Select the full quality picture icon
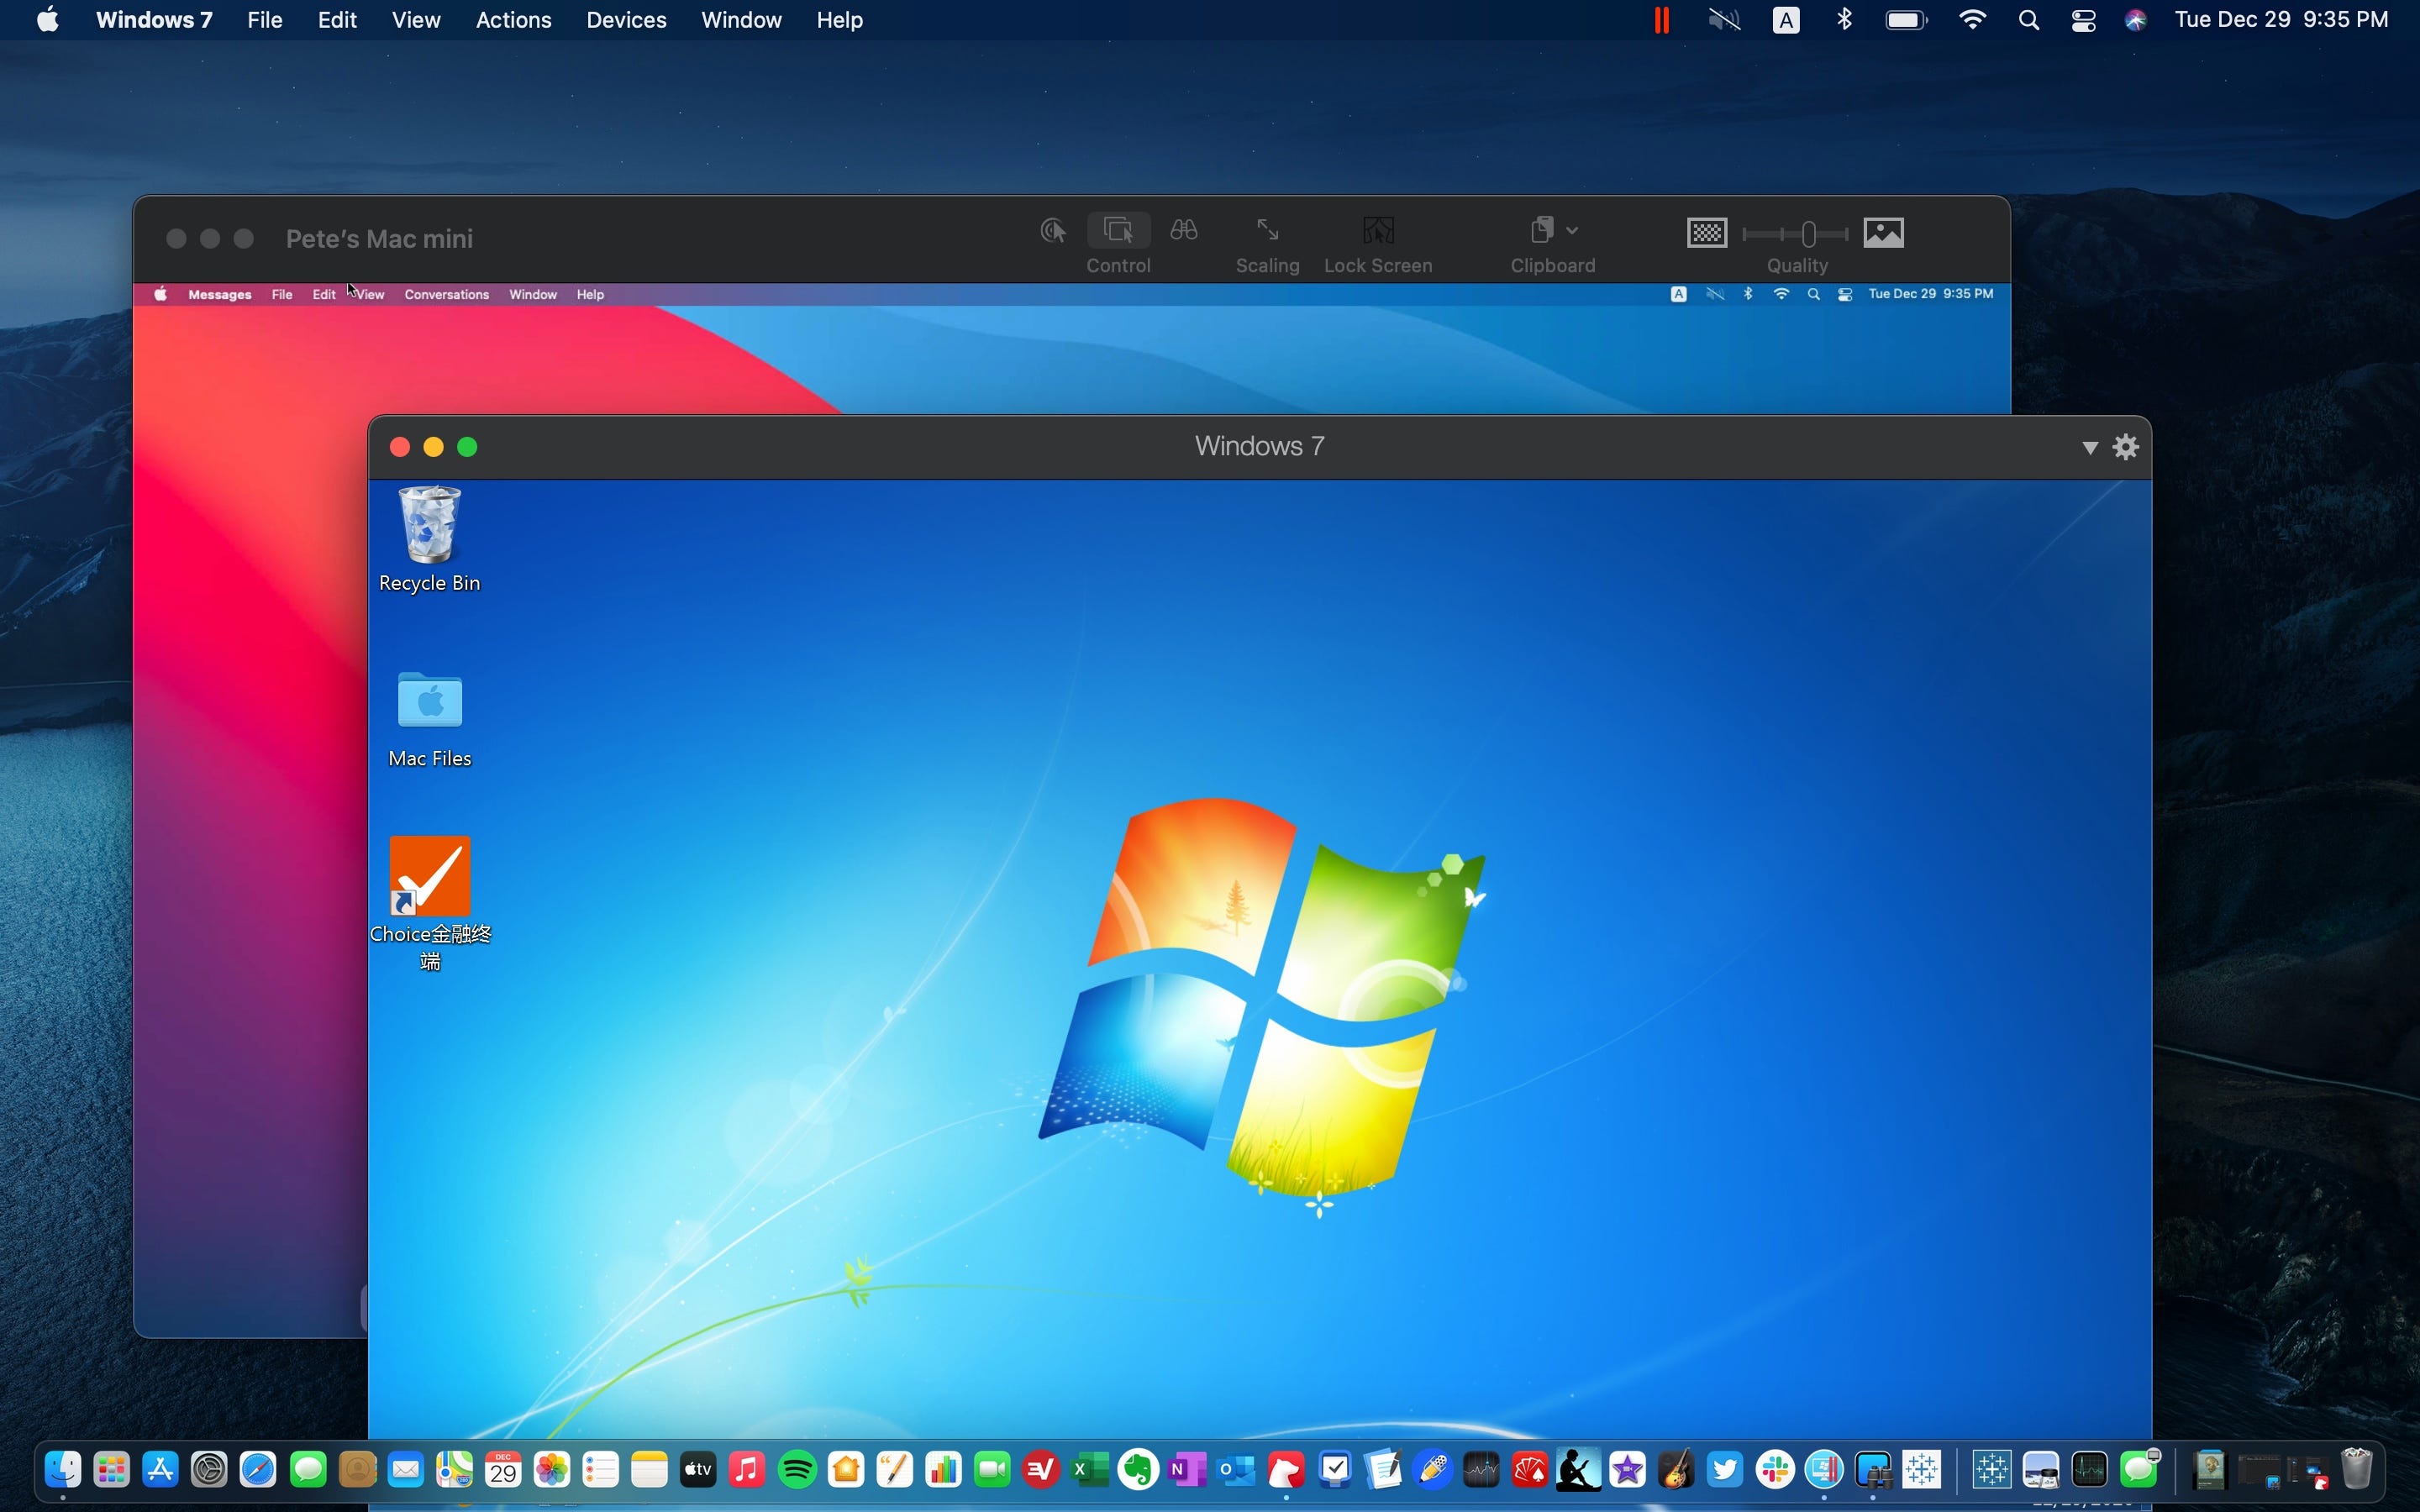The width and height of the screenshot is (2420, 1512). (x=1884, y=233)
